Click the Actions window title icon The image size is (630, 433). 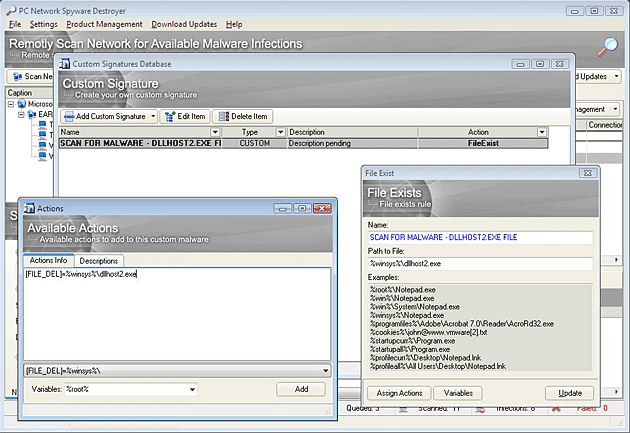(28, 208)
